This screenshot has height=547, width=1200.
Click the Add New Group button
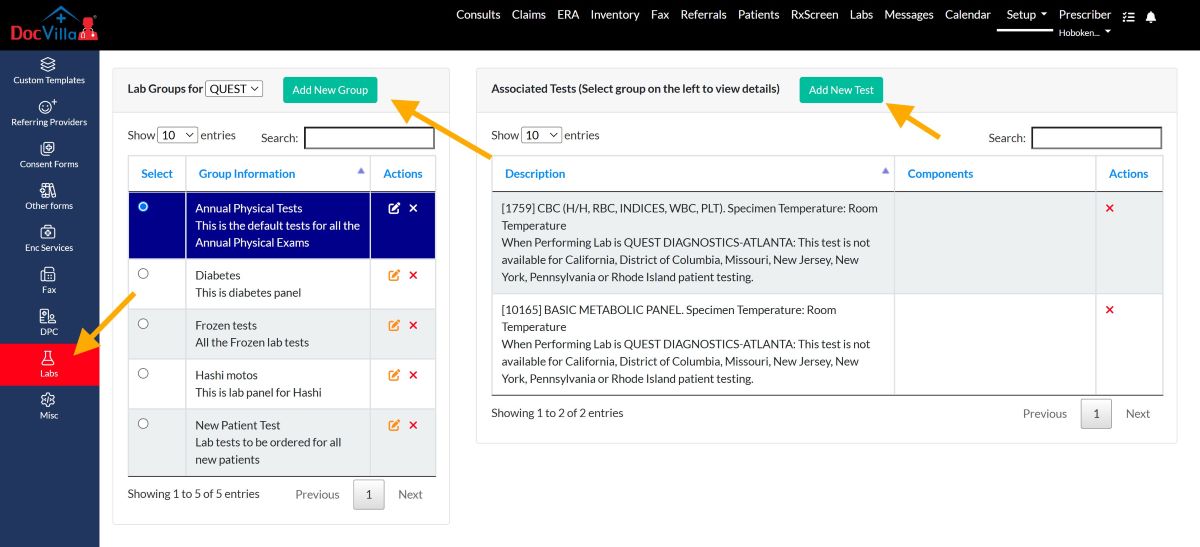[330, 90]
